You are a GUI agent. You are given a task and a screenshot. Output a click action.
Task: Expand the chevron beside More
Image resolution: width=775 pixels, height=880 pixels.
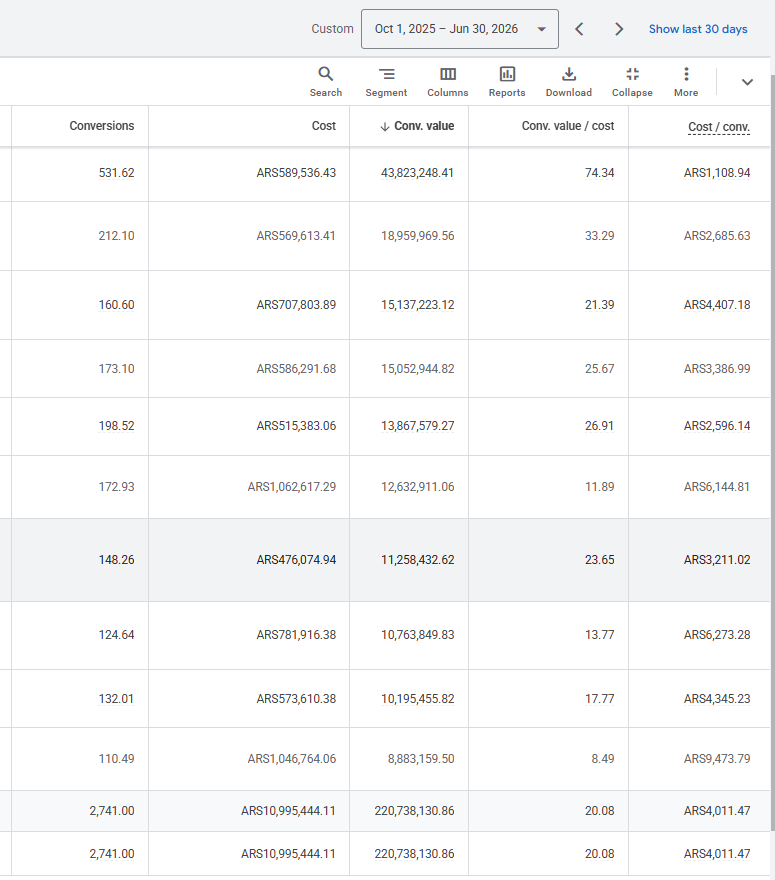click(x=747, y=82)
